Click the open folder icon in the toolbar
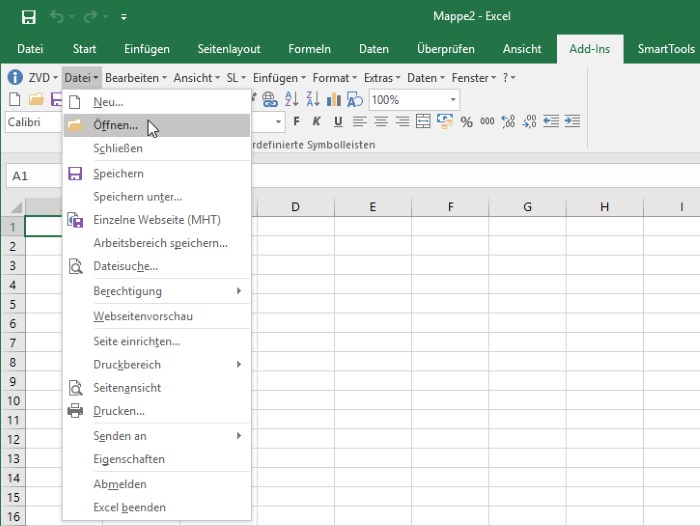Screen dimensions: 700x526 point(36,99)
